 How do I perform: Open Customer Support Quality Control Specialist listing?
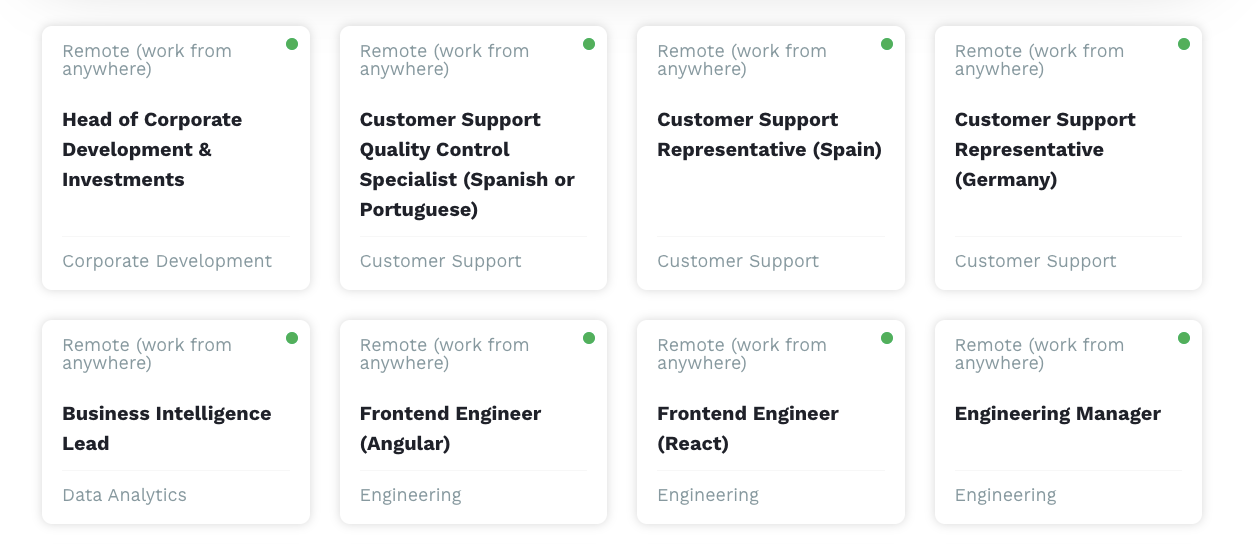click(x=467, y=164)
